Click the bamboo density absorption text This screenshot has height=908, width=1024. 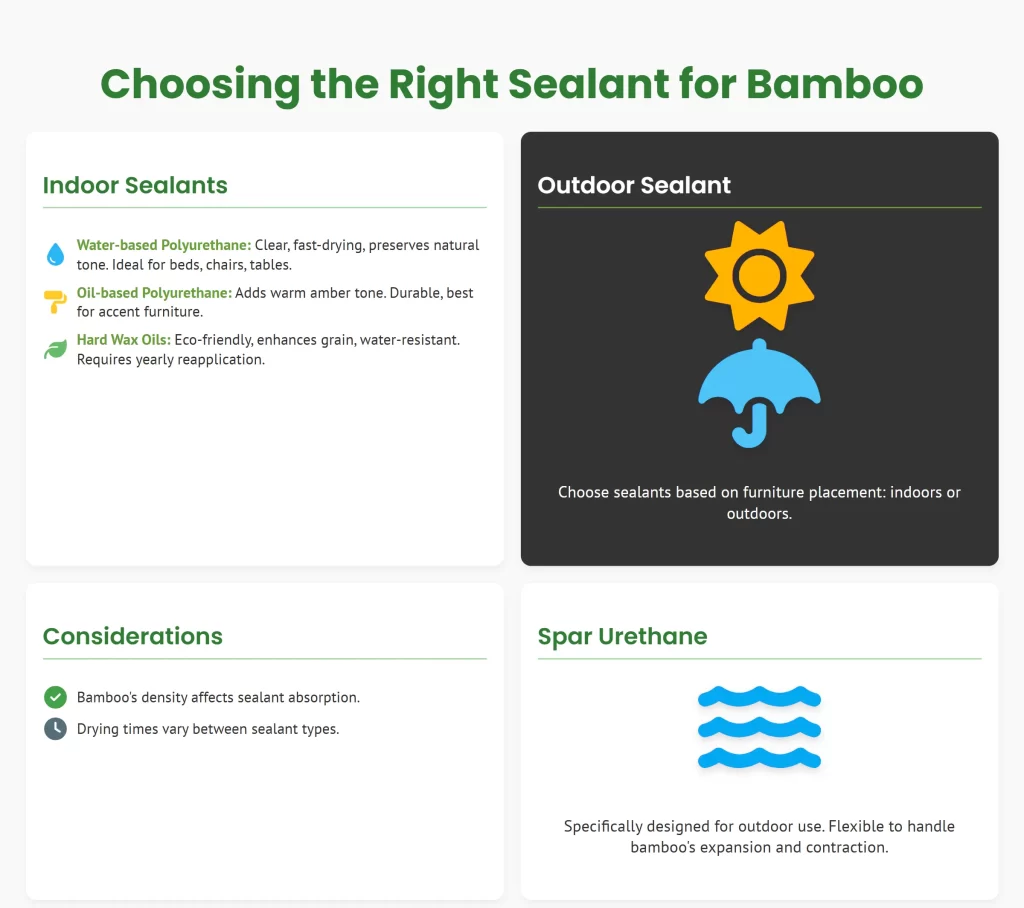[218, 697]
